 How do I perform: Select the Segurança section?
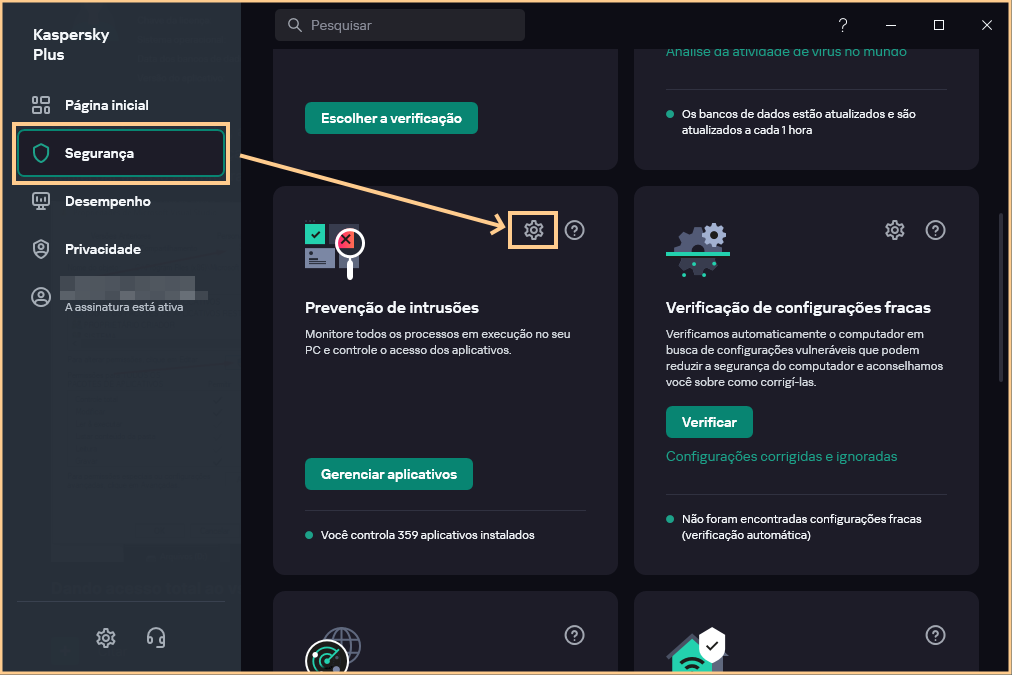121,153
